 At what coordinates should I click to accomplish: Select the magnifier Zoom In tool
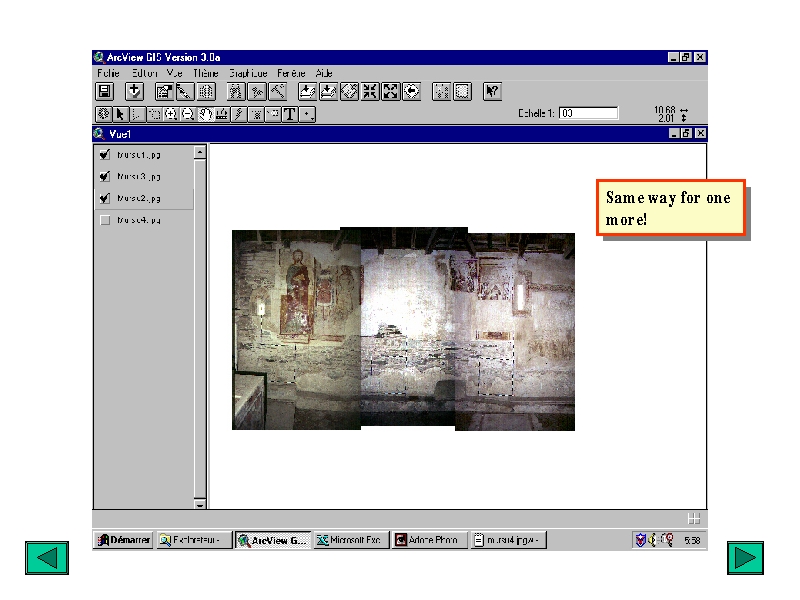point(171,114)
